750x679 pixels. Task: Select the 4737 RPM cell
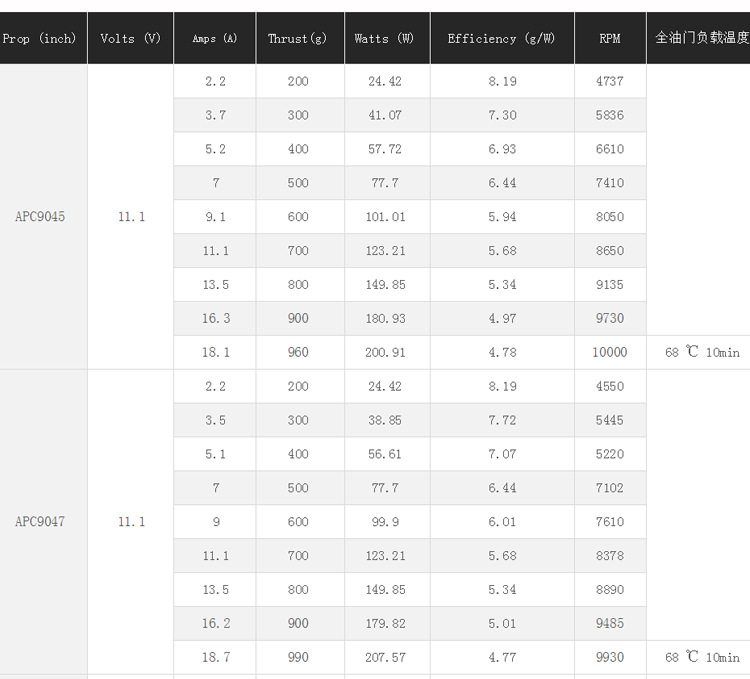pos(610,81)
